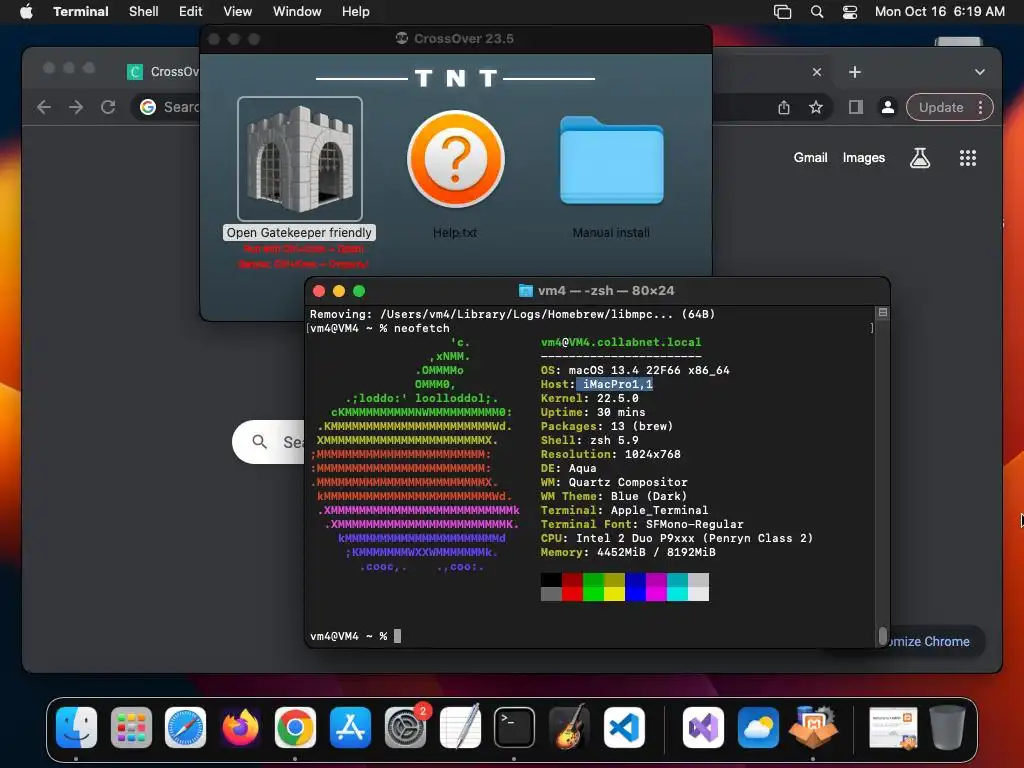Click the CPU line in neofetch output
This screenshot has height=768, width=1024.
pos(677,538)
